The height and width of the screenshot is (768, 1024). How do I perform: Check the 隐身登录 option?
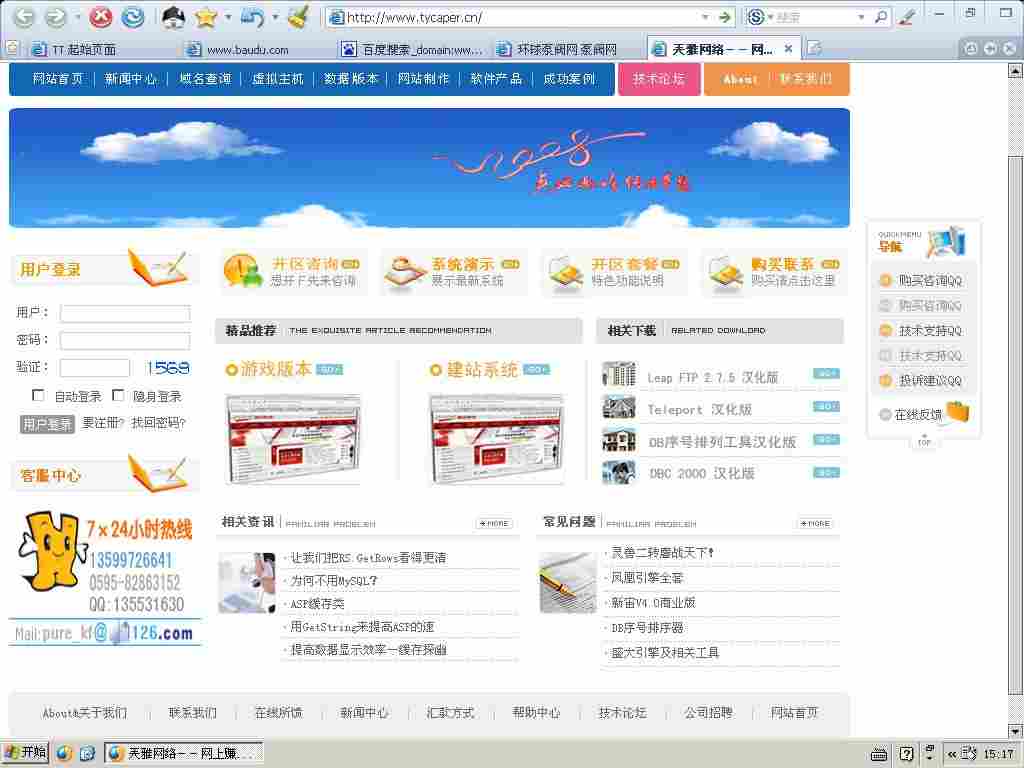pyautogui.click(x=117, y=394)
